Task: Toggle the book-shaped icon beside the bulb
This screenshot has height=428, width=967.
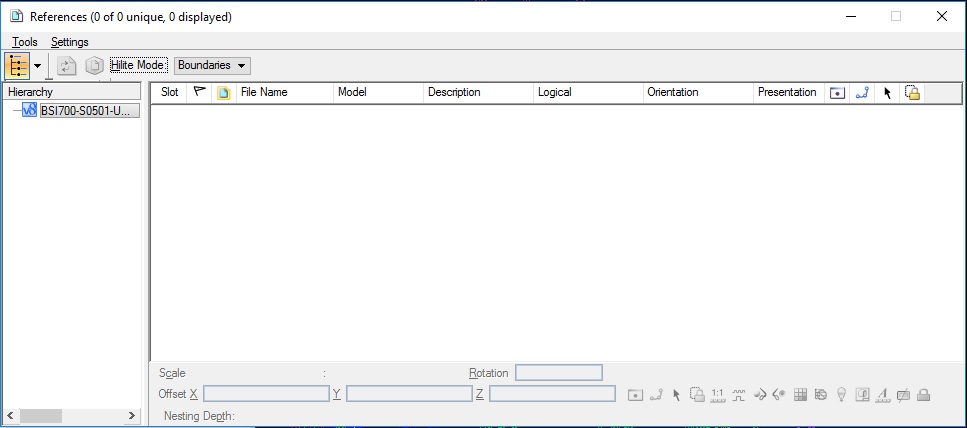Action: click(x=862, y=395)
